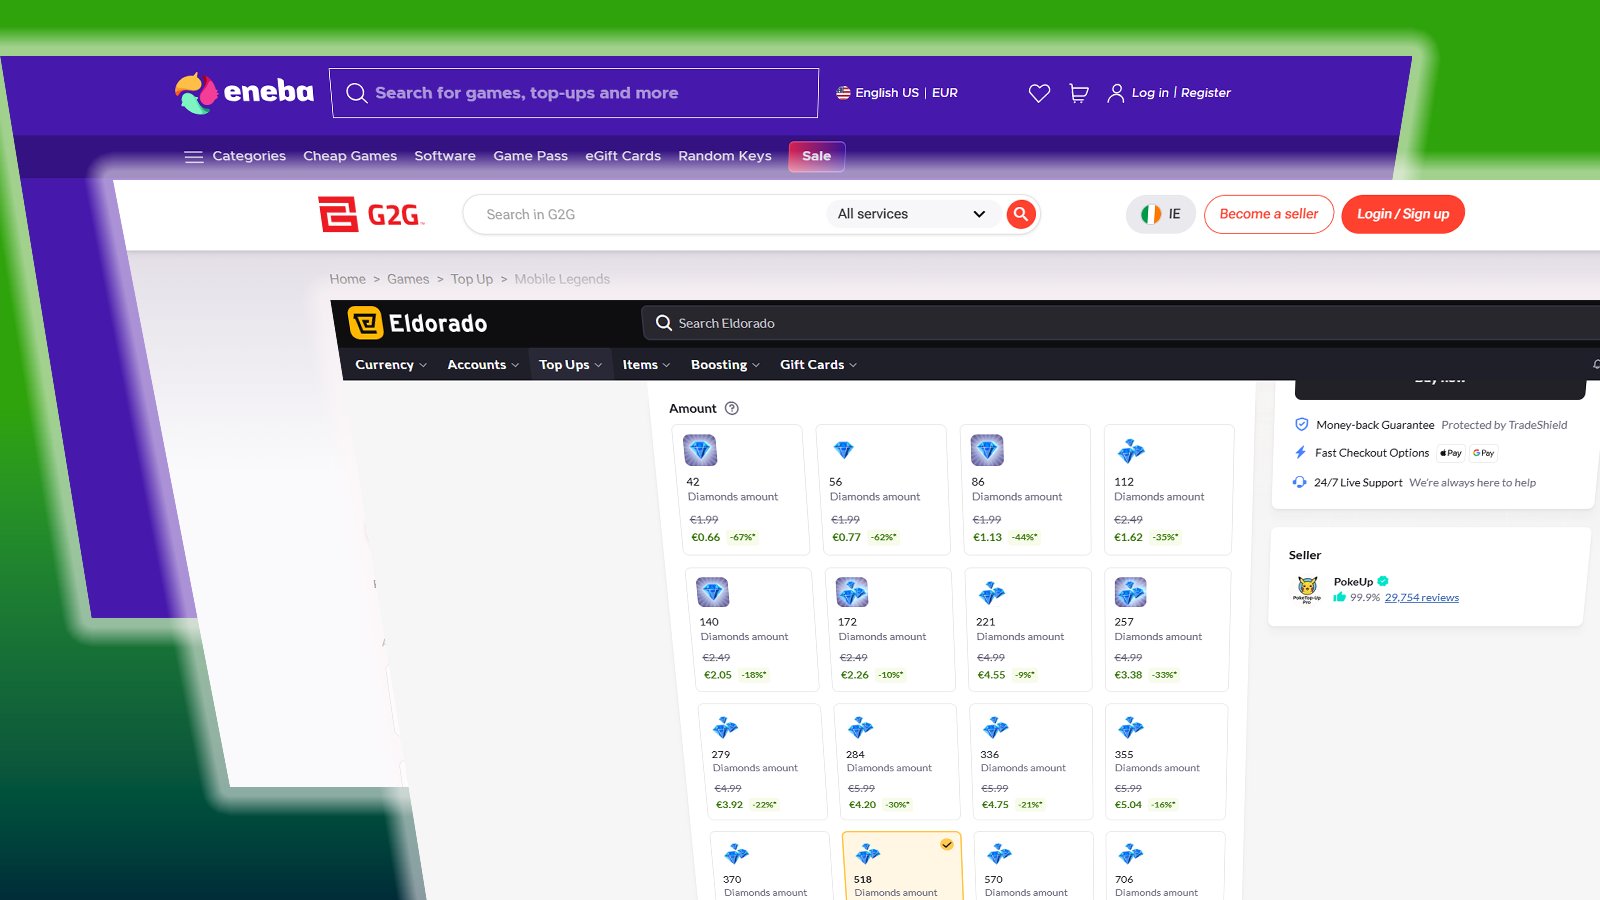Select the 56 Diamonds amount option
This screenshot has width=1600, height=900.
883,490
